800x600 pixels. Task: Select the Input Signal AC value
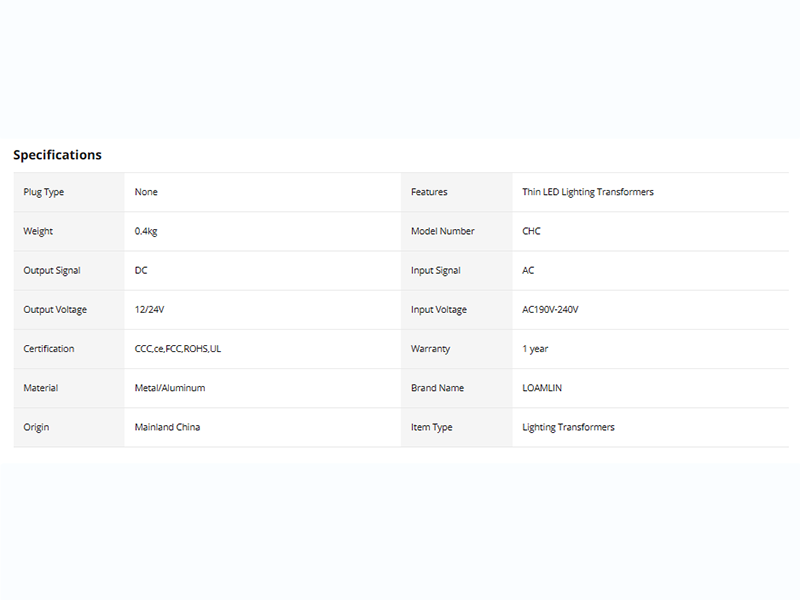(528, 270)
